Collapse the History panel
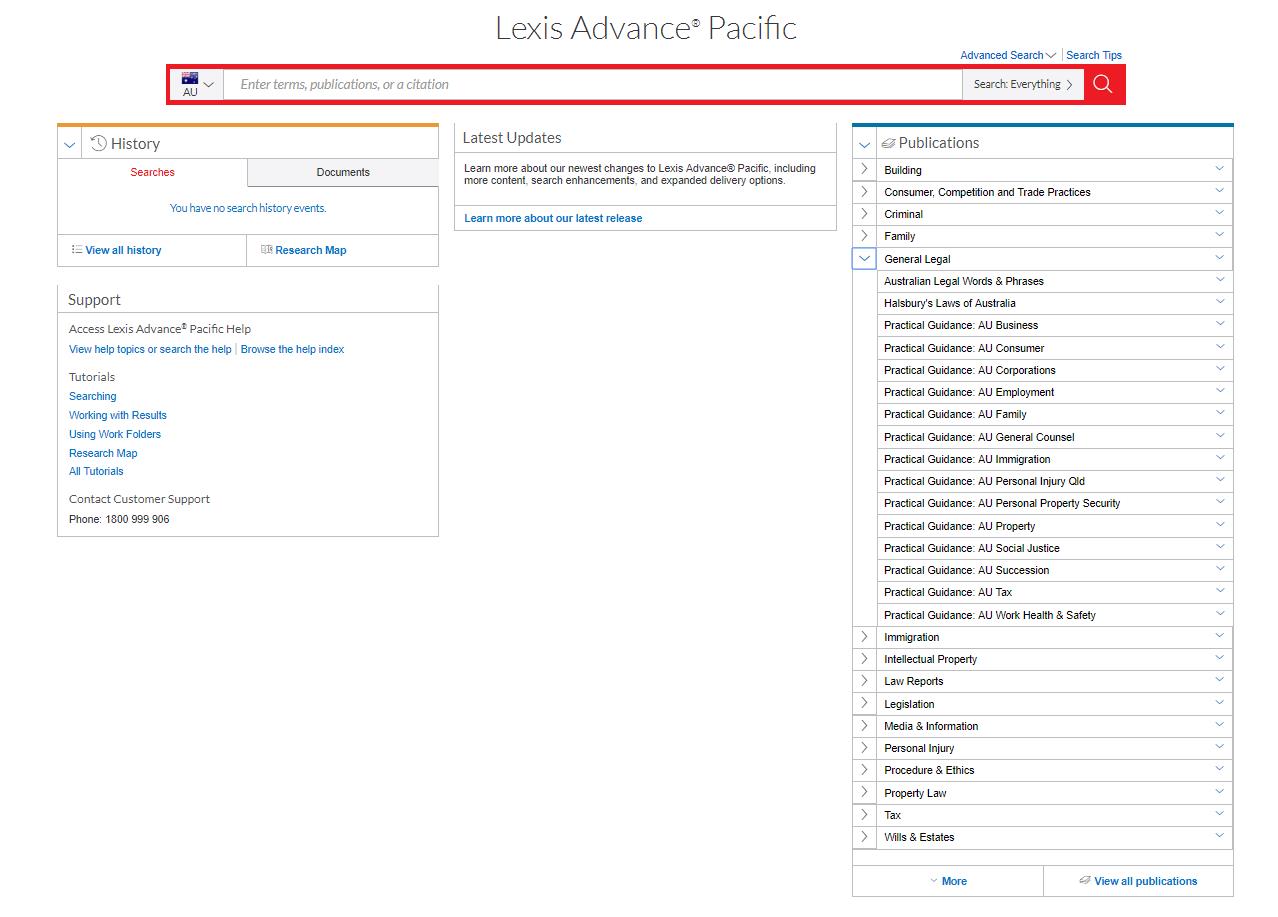Screen dimensions: 1278x917 tap(68, 143)
